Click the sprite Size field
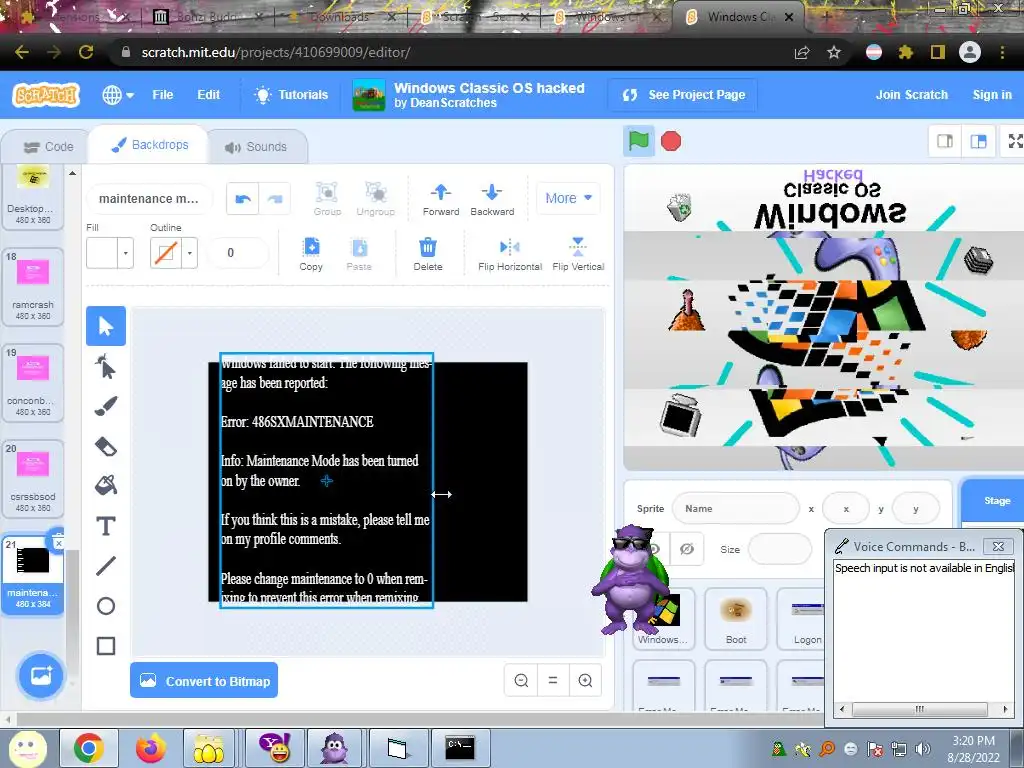The width and height of the screenshot is (1024, 768). (x=779, y=549)
